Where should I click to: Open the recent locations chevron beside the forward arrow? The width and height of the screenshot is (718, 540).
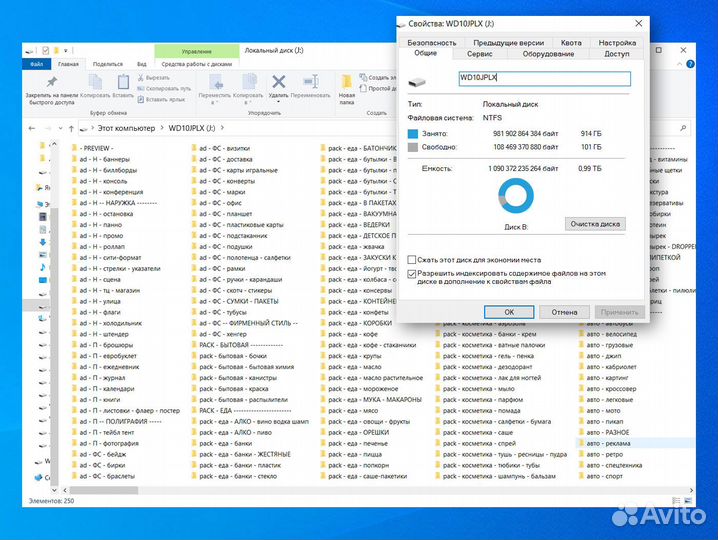60,128
